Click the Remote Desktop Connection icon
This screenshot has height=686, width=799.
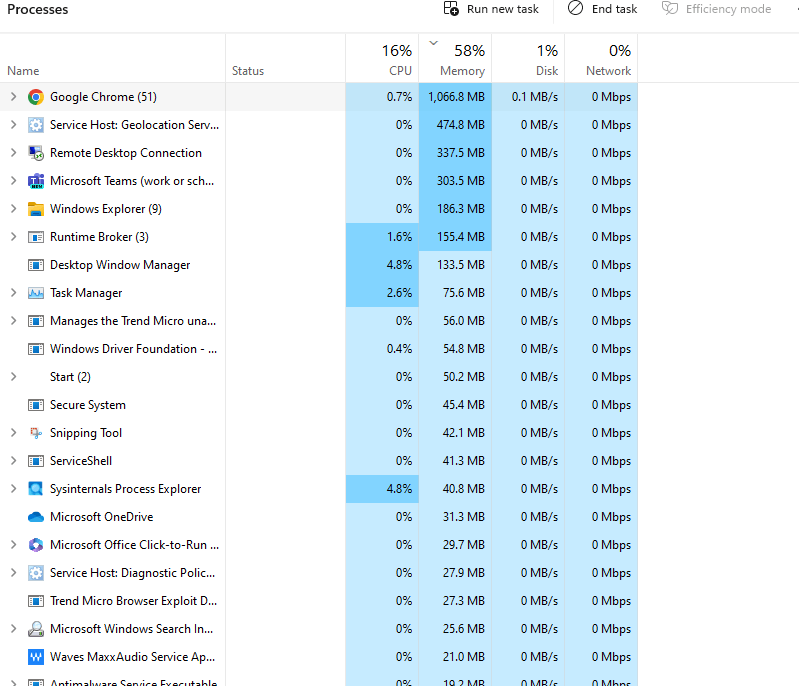pyautogui.click(x=36, y=153)
